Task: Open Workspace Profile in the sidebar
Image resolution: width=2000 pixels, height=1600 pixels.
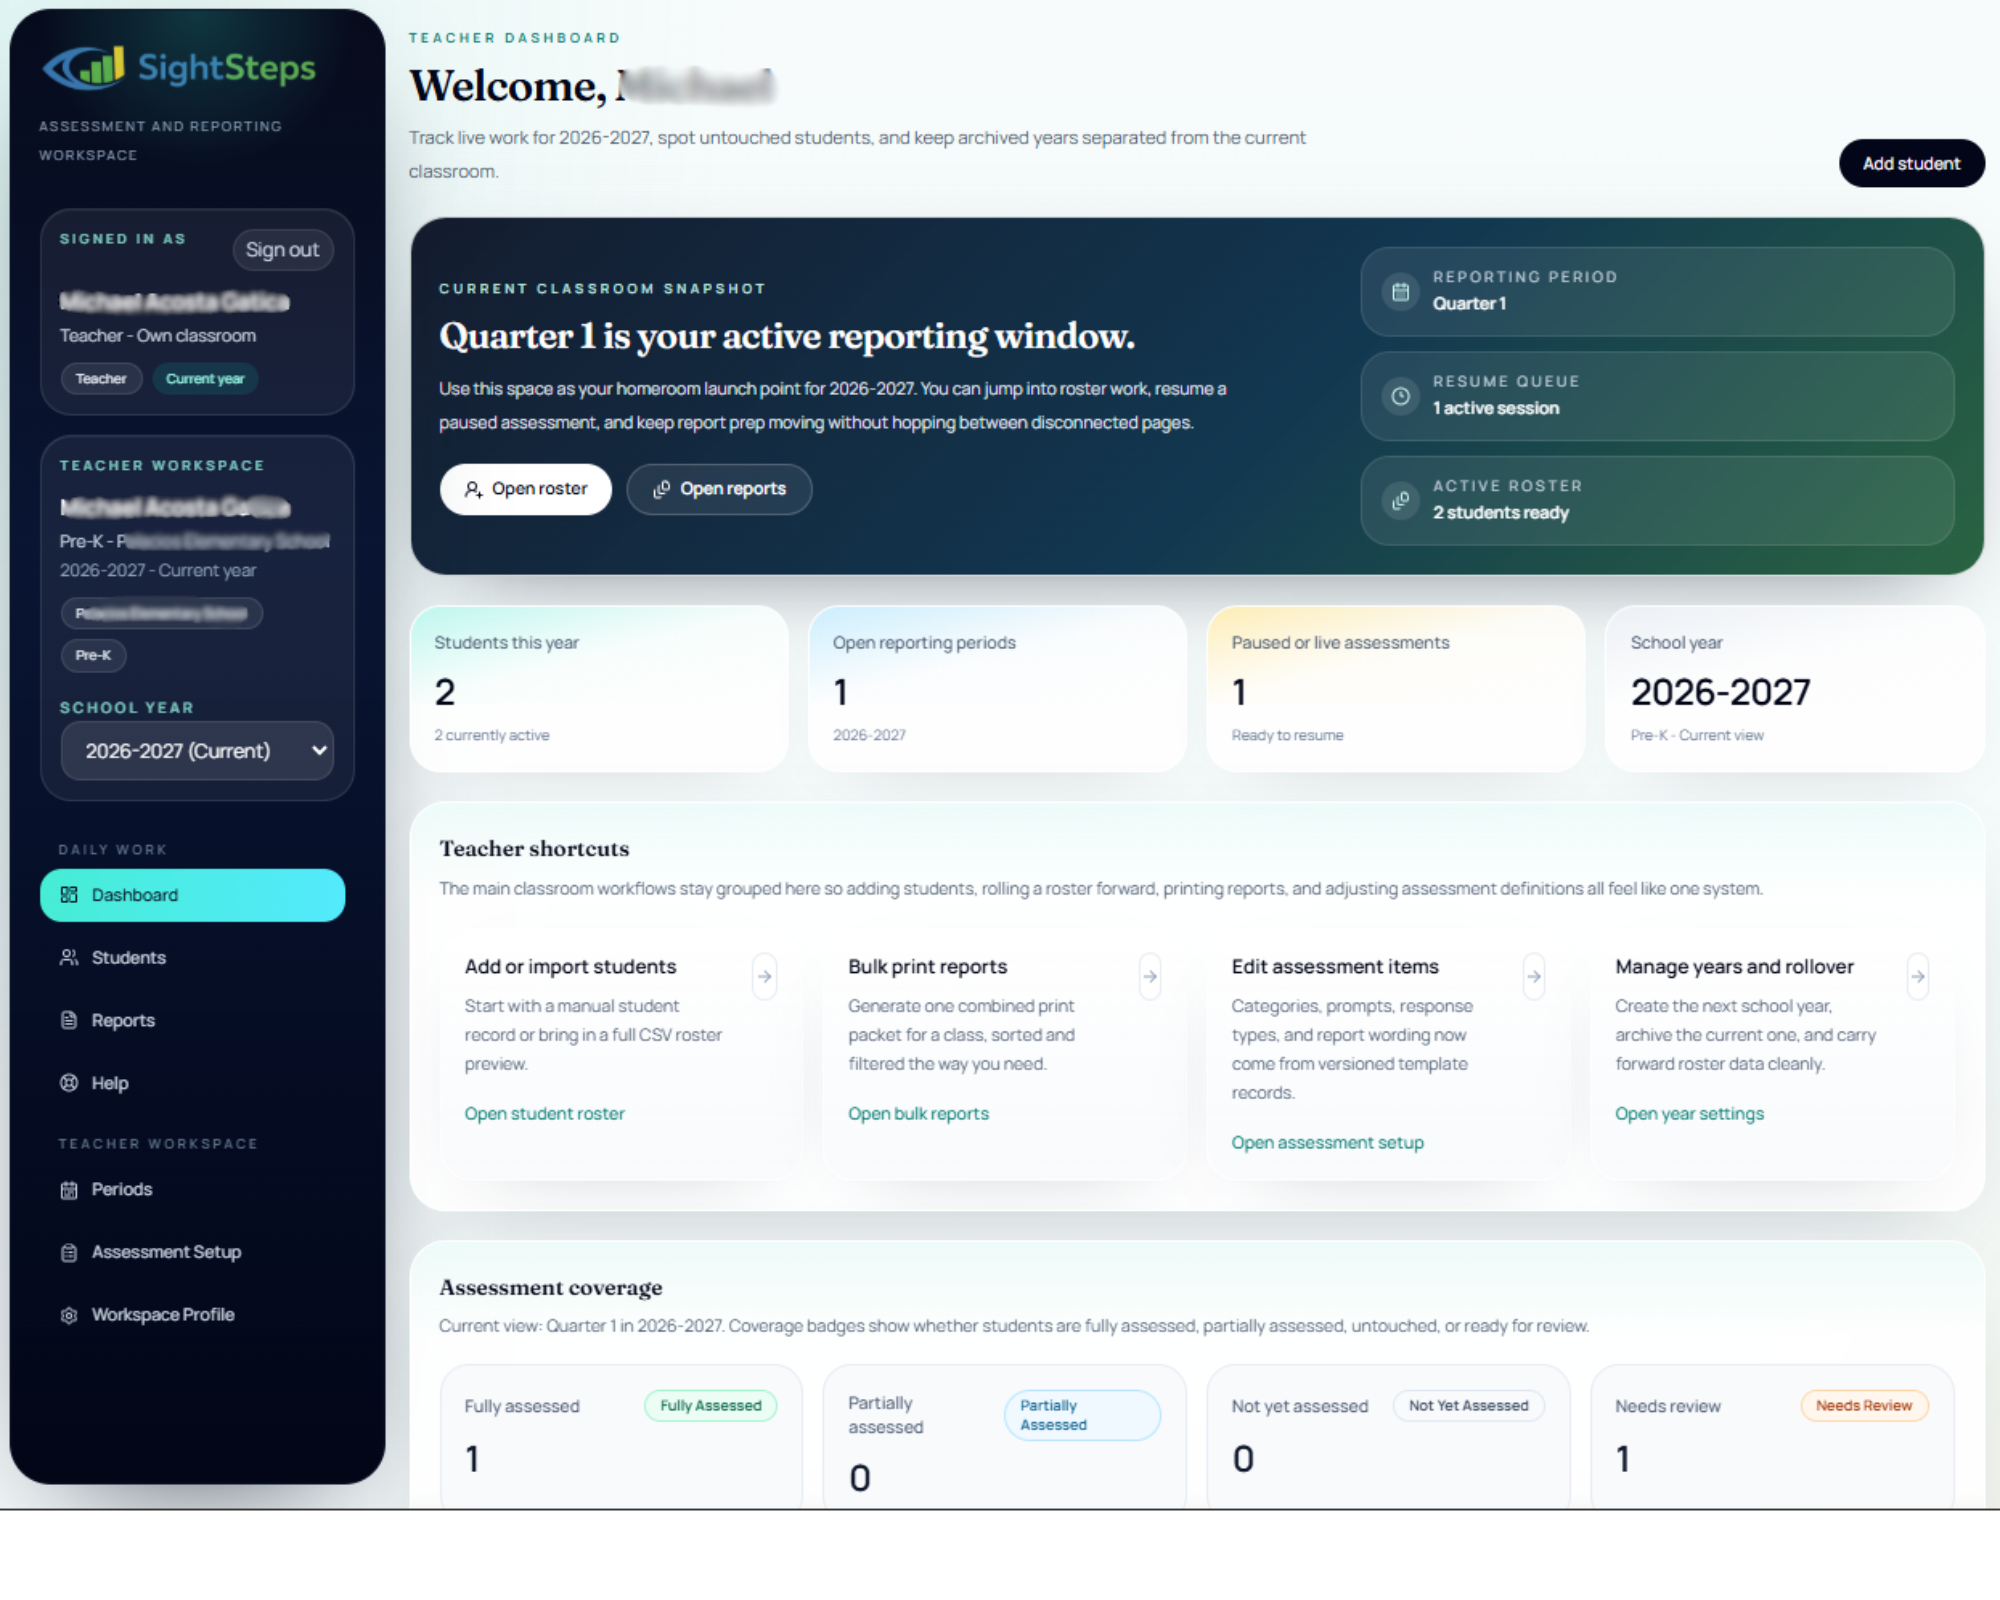Action: (x=163, y=1314)
